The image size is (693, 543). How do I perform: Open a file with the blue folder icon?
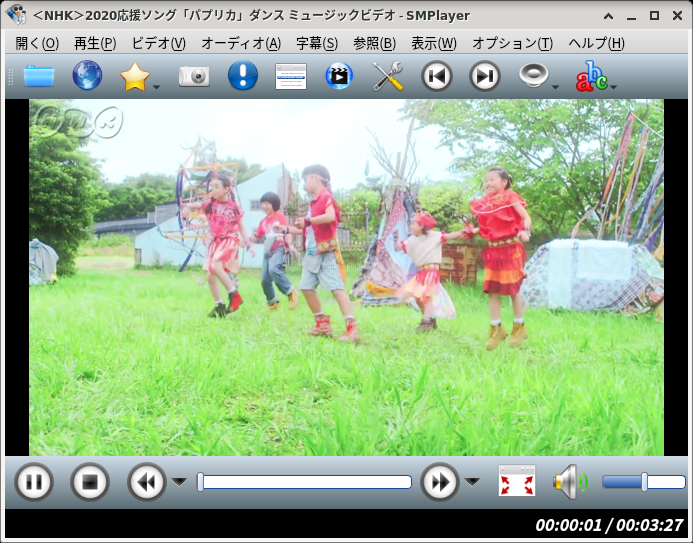point(39,76)
